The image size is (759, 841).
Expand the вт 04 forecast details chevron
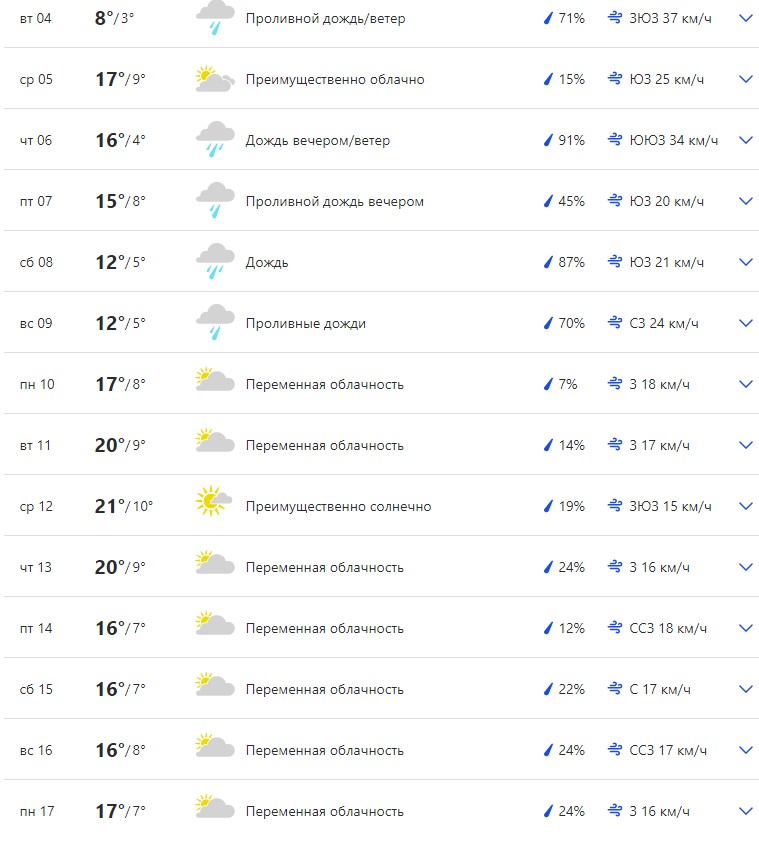(x=745, y=18)
